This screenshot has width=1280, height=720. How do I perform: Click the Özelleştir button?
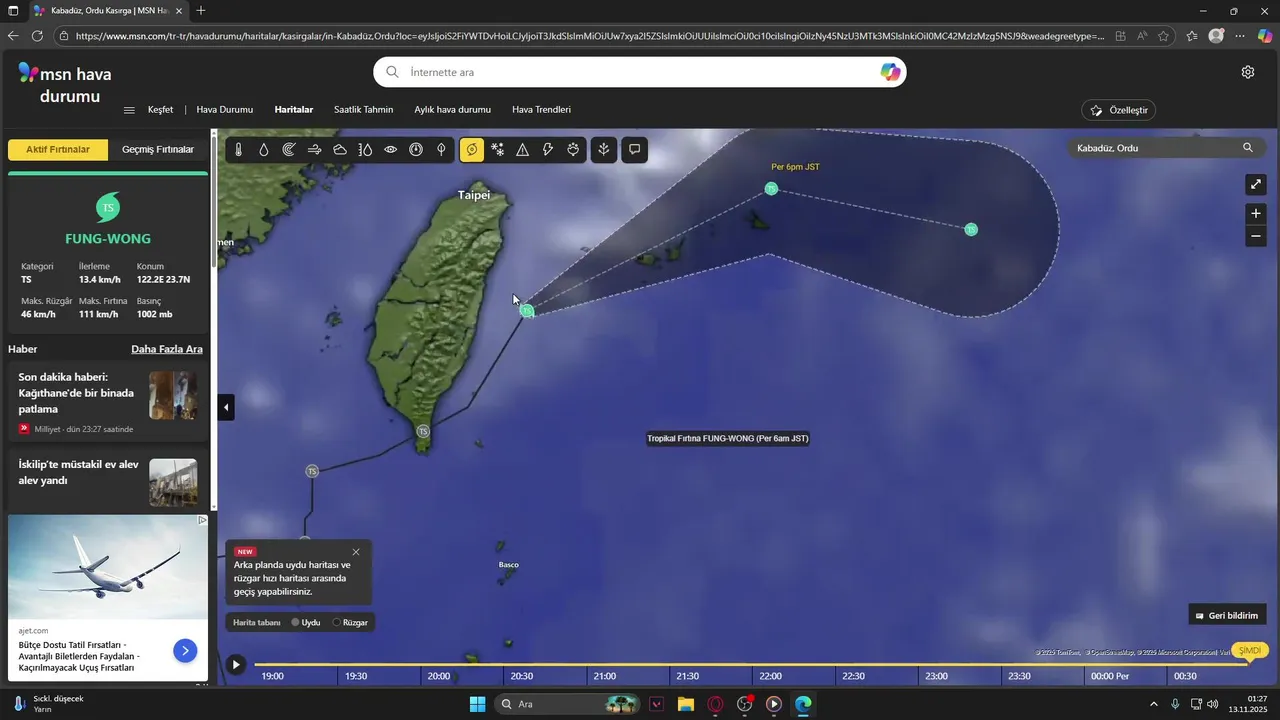[1119, 110]
